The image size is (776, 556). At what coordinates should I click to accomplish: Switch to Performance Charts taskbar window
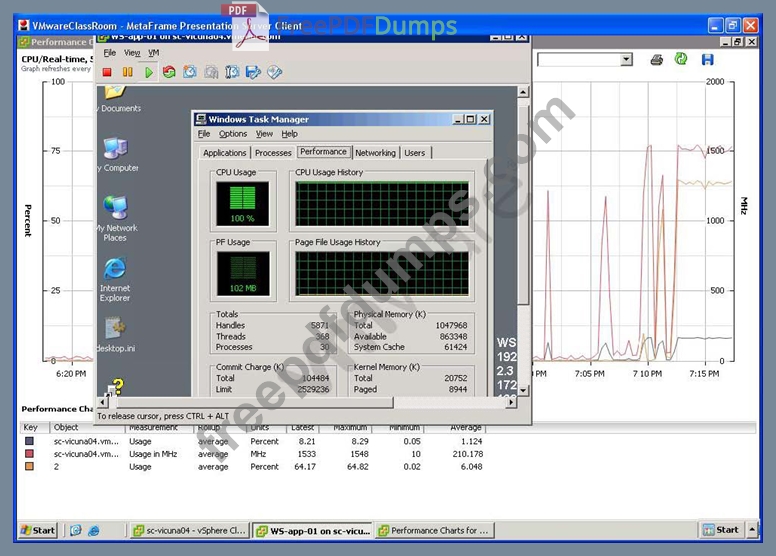(433, 531)
